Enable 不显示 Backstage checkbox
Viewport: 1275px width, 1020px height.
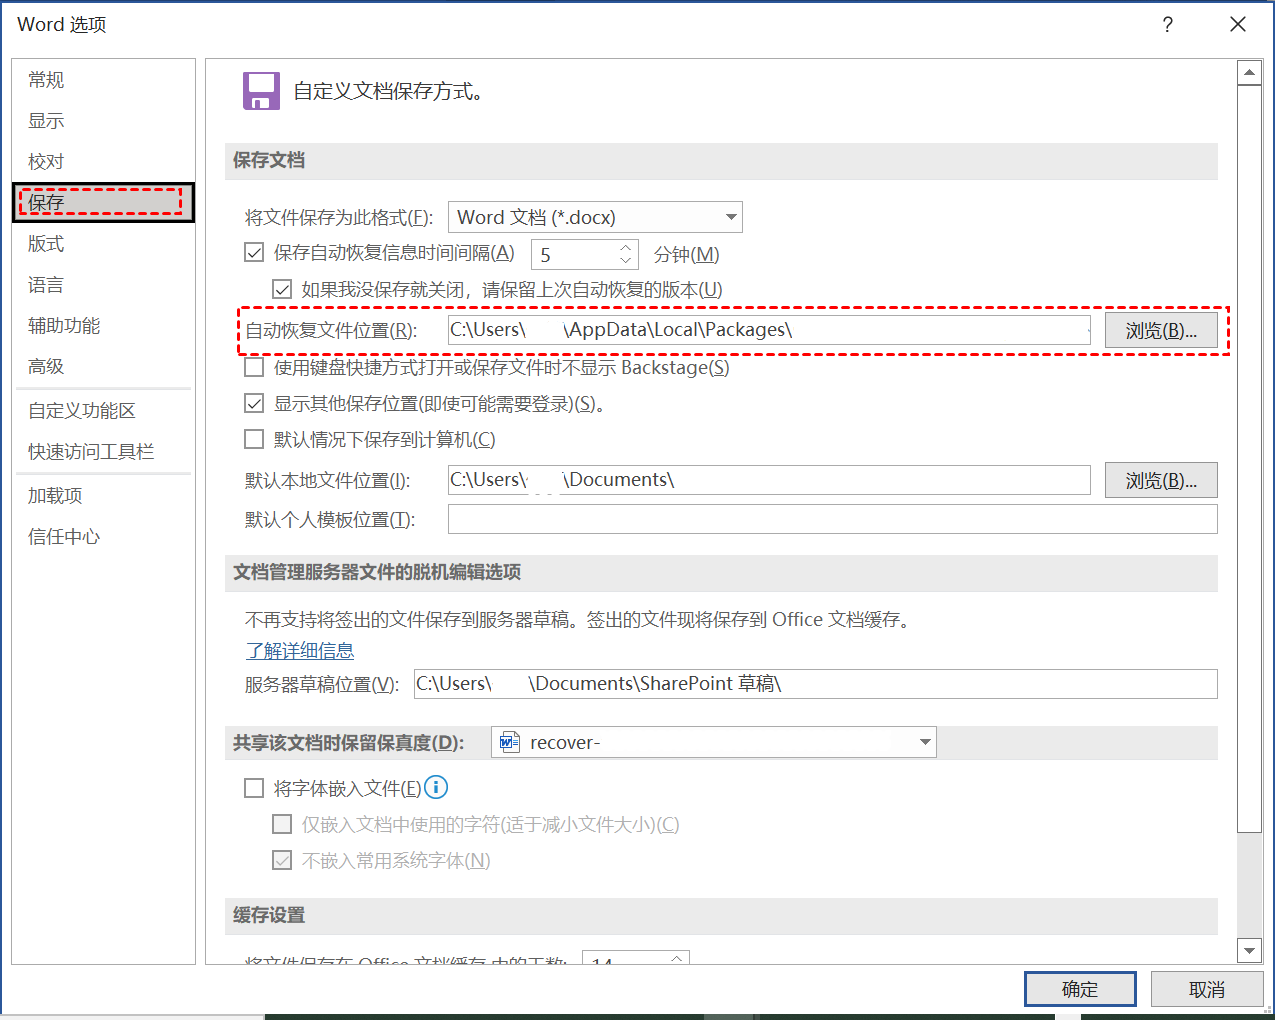(x=254, y=367)
